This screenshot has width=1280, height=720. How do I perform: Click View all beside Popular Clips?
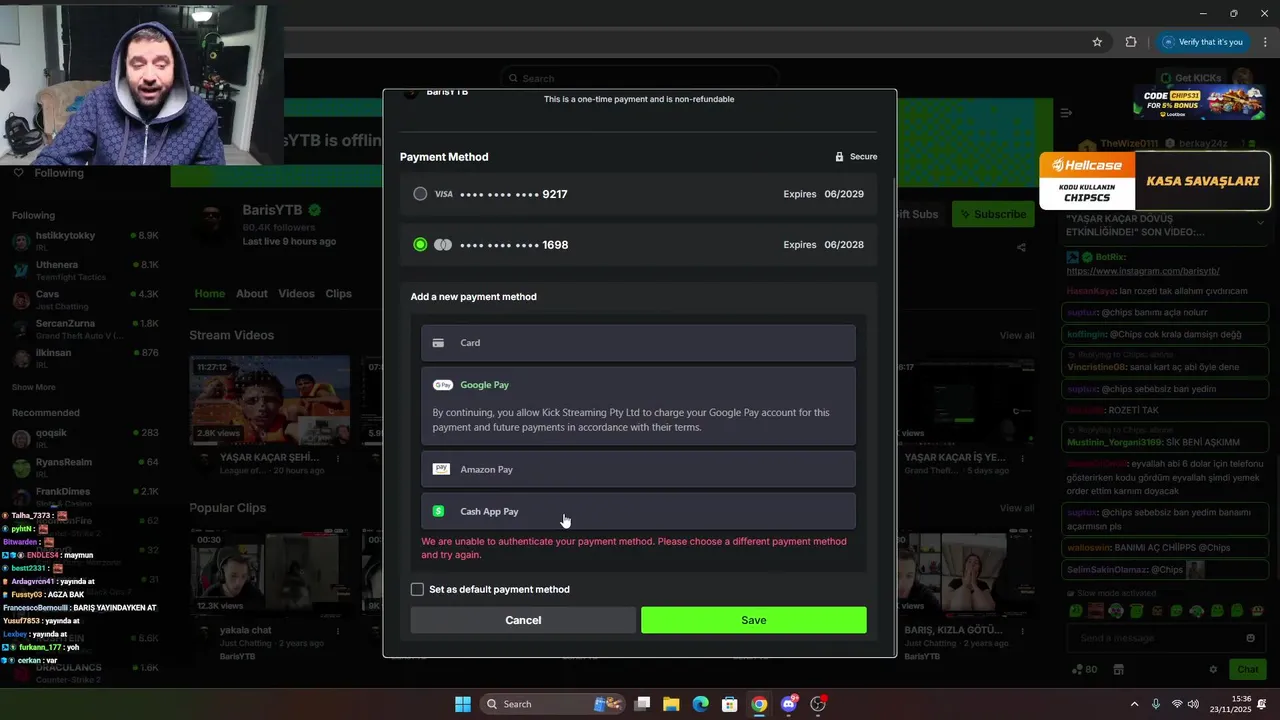1017,508
